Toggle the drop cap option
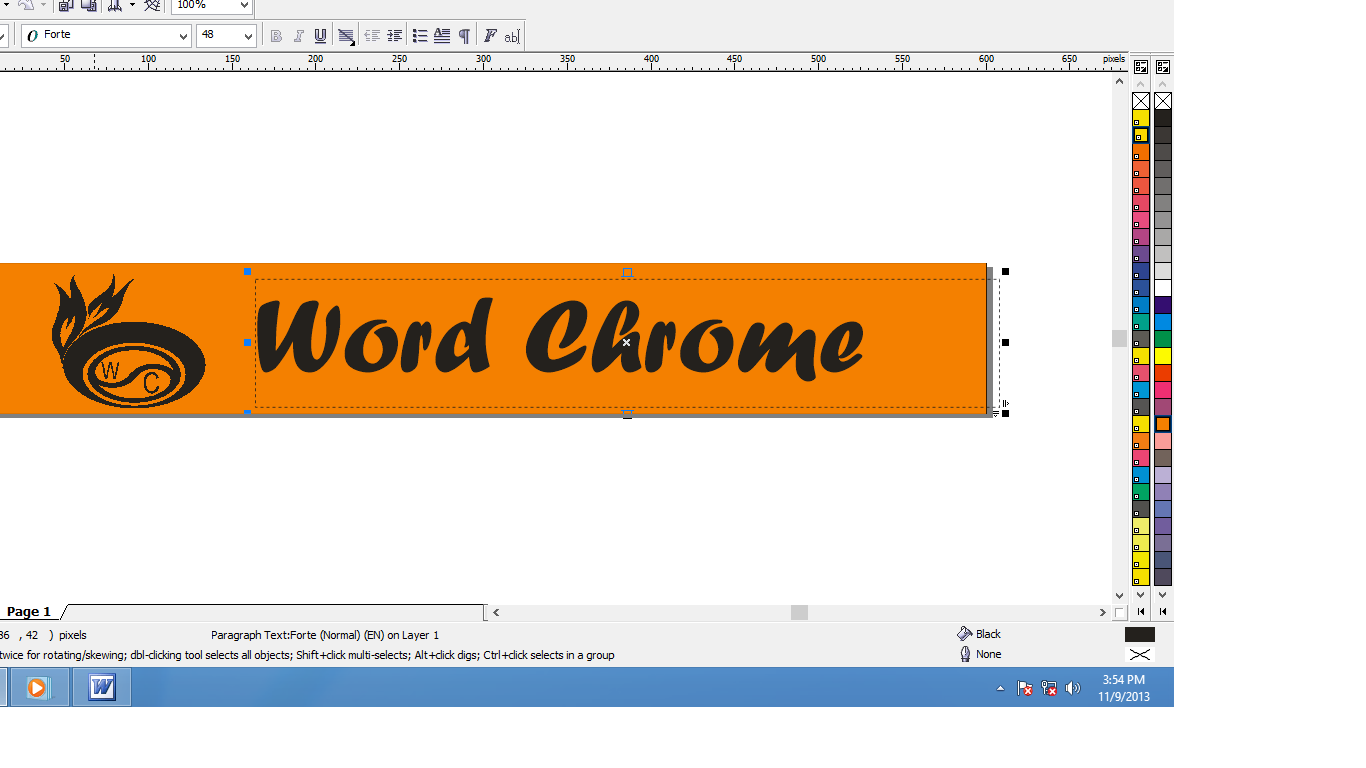This screenshot has width=1366, height=768. 442,36
